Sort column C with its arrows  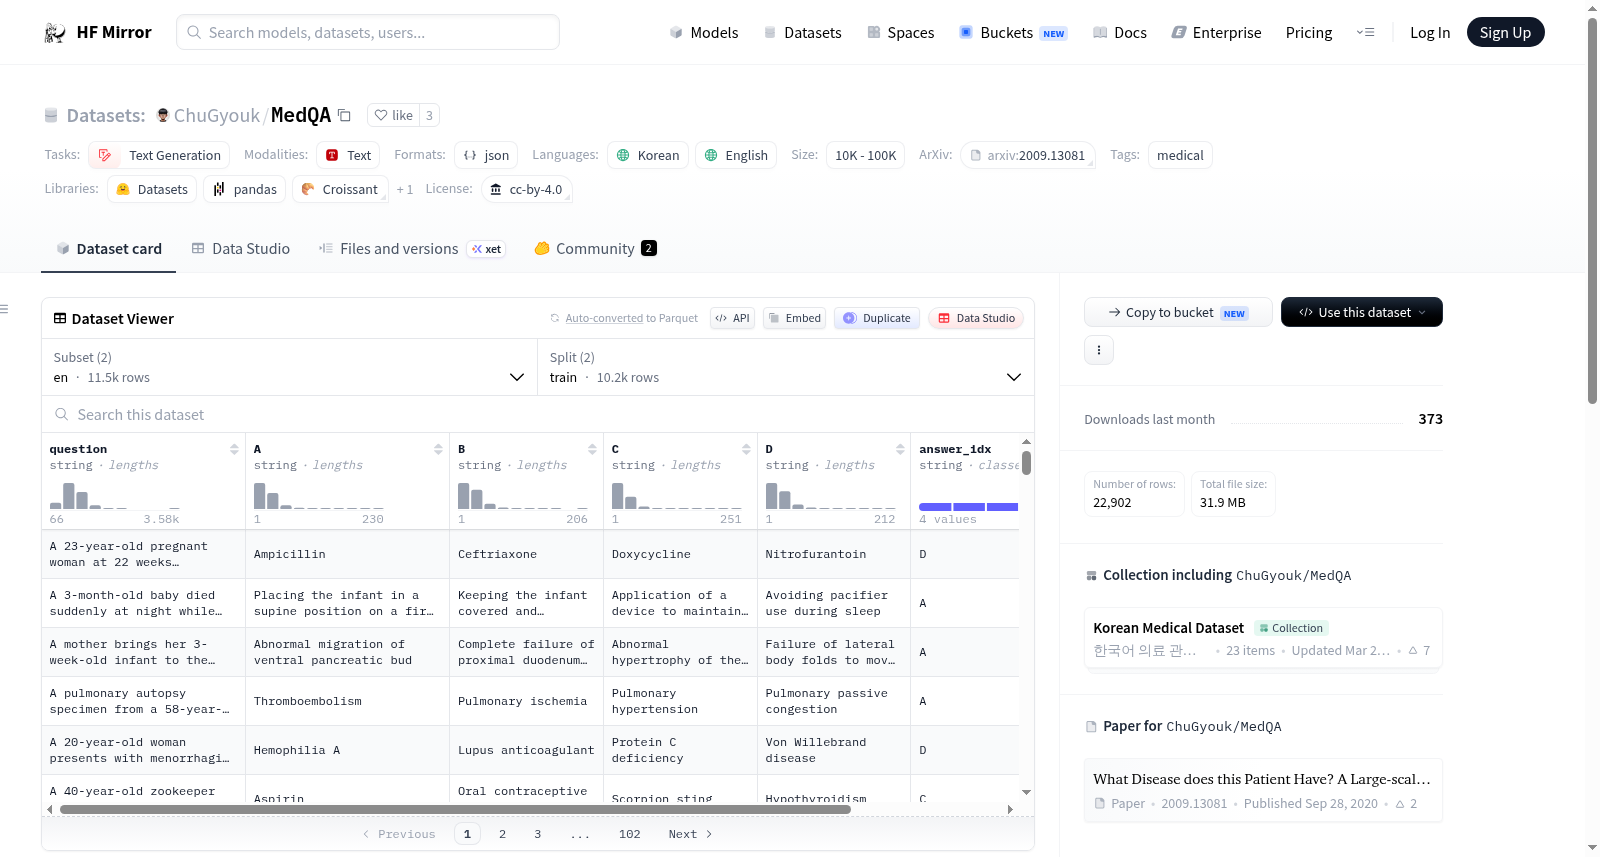[746, 449]
